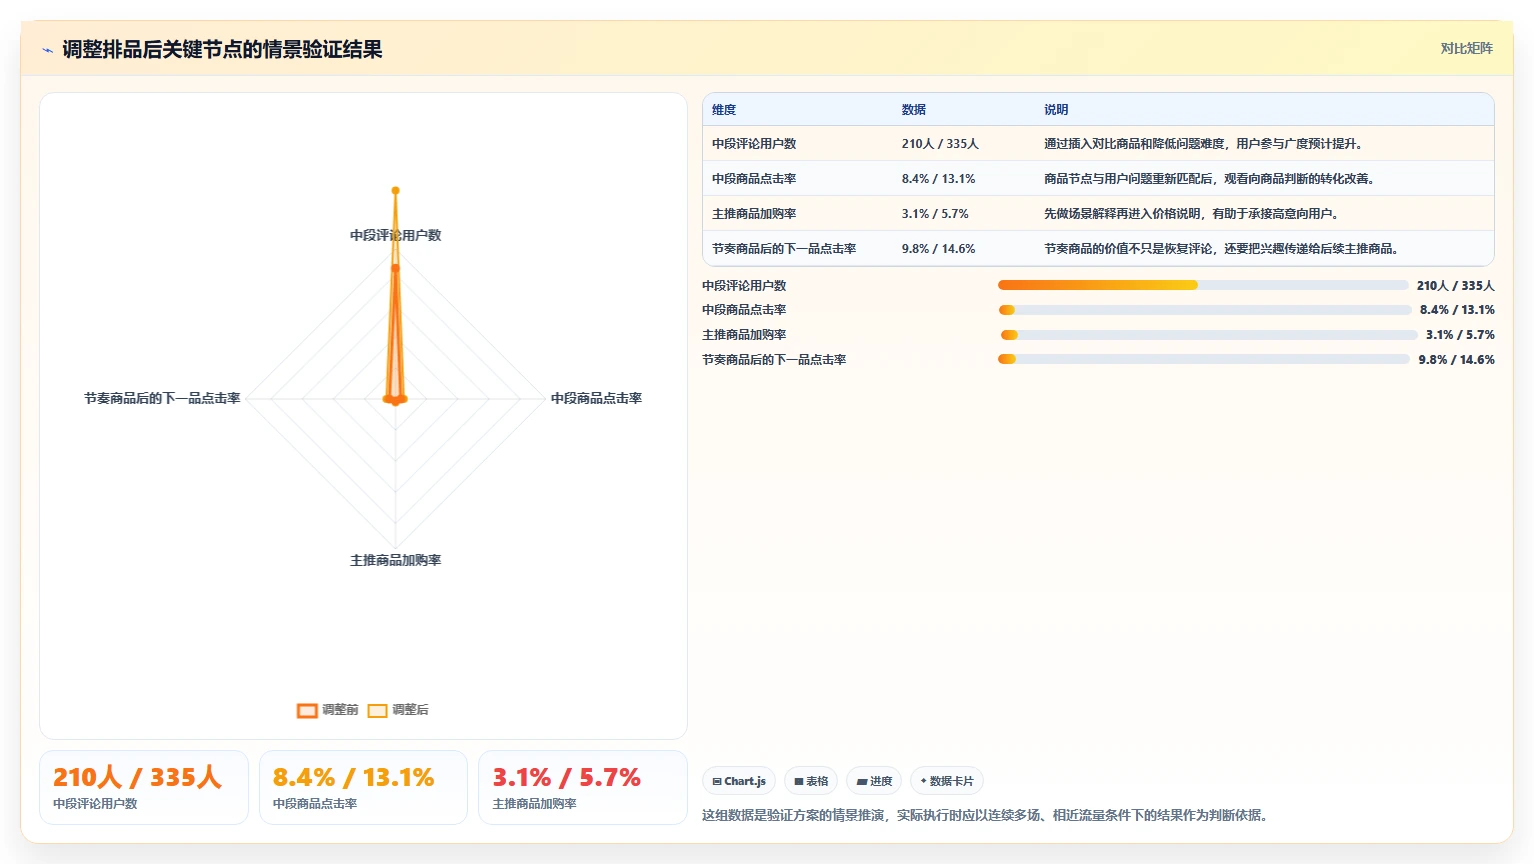Toggle the 调整前 legend entry

[327, 710]
